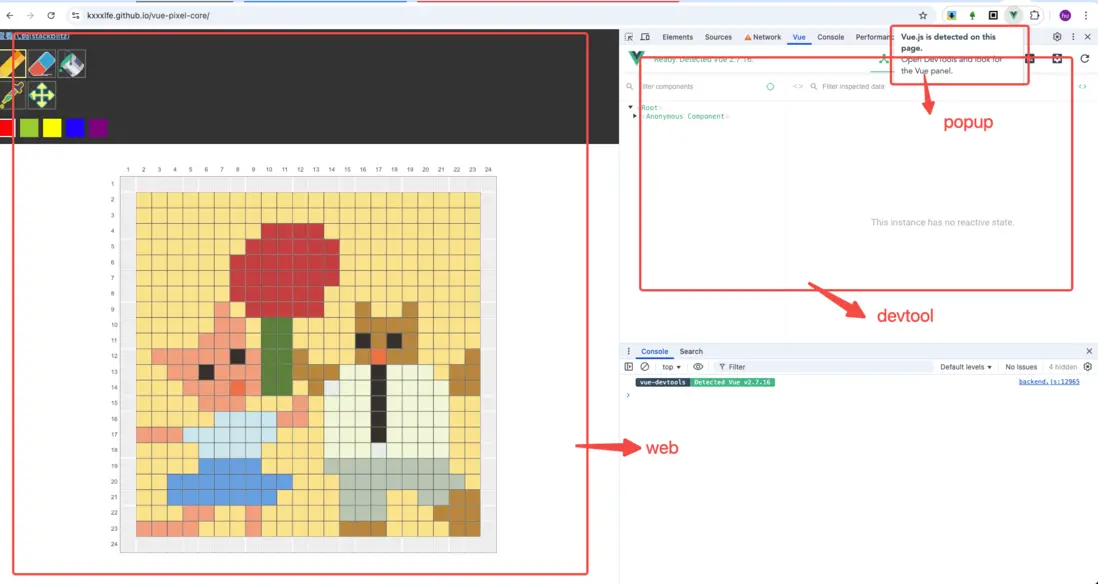Screen dimensions: 1098x584
Task: Click the Filter inspected data field
Action: [x=853, y=87]
